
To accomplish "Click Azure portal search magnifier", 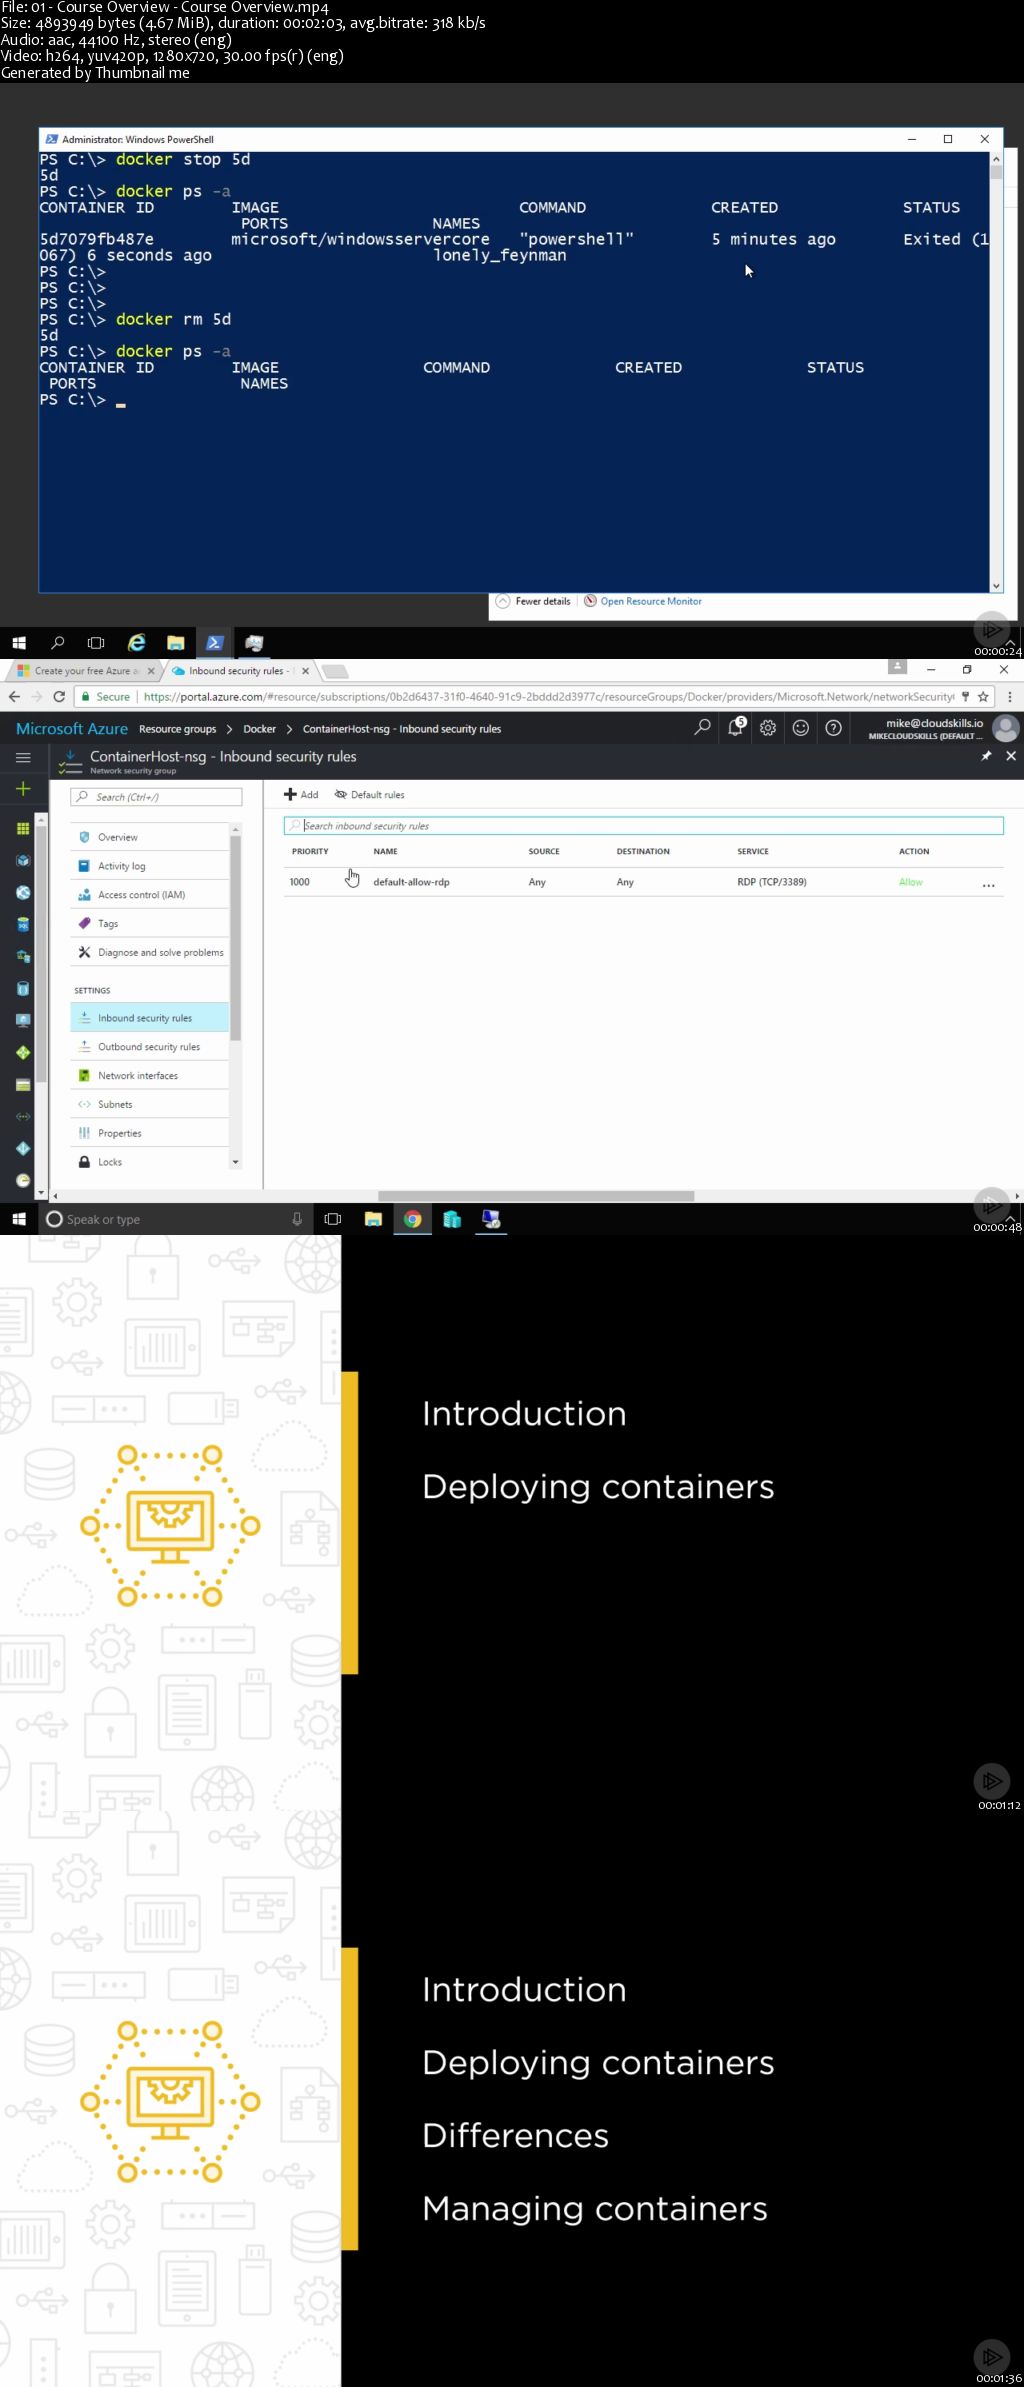I will (x=703, y=728).
